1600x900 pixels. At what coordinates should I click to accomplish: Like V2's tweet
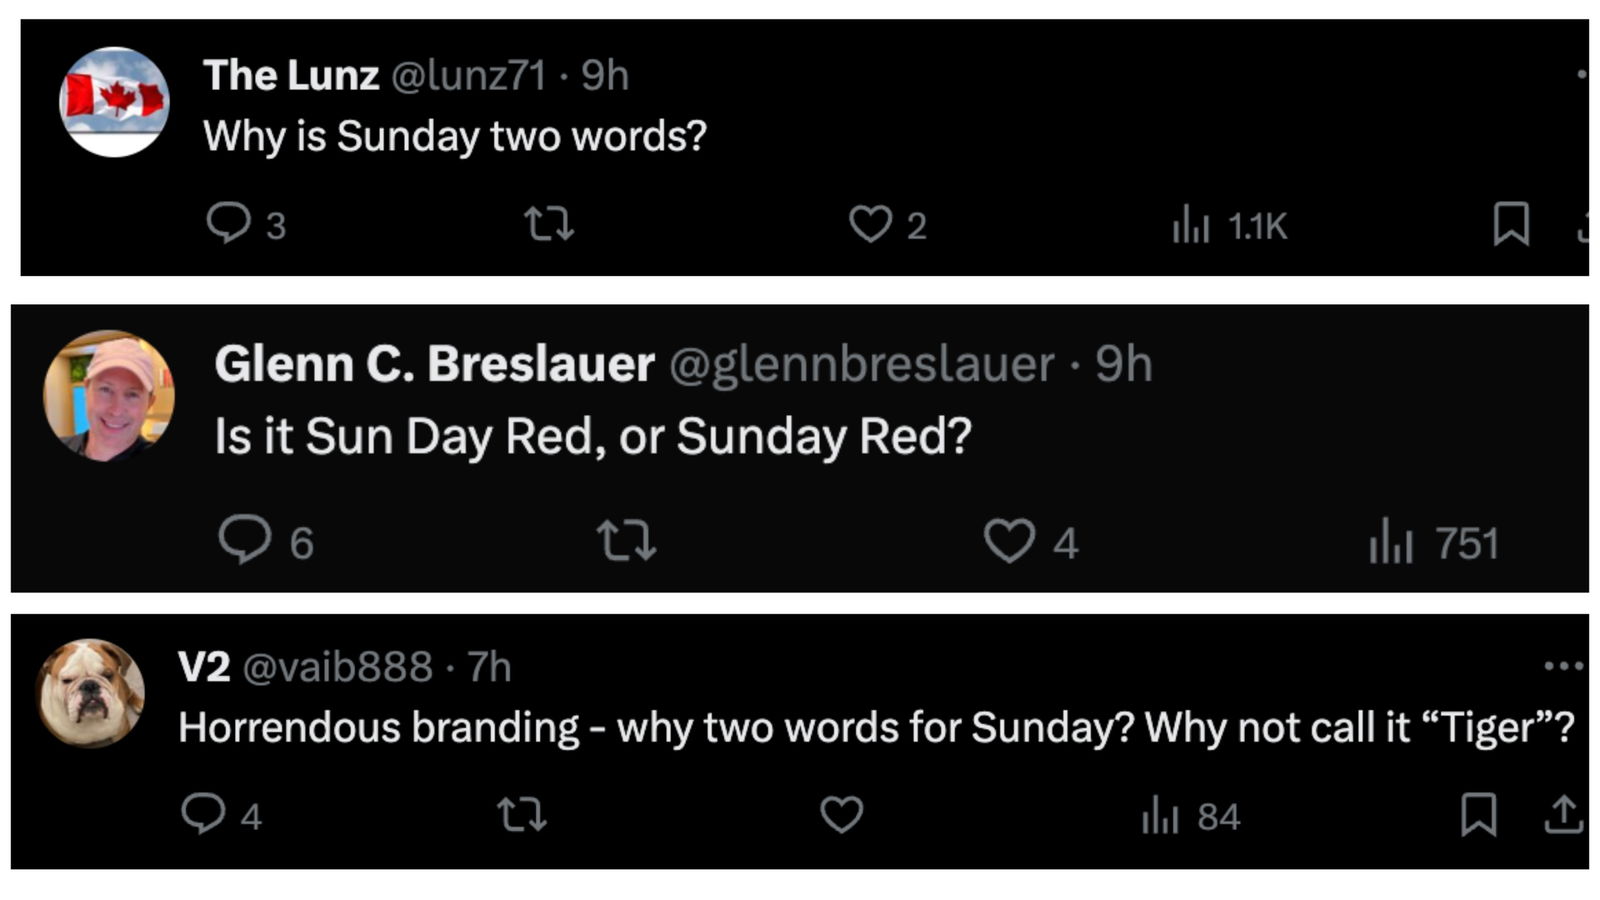coord(842,815)
